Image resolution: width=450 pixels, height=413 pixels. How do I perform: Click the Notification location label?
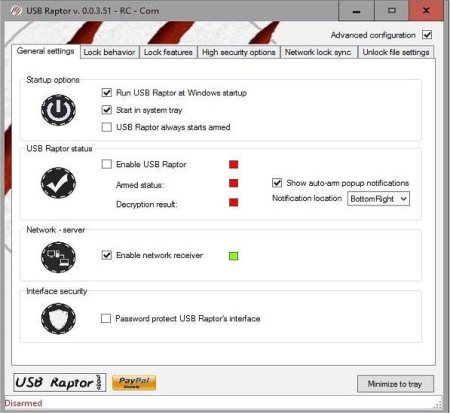[x=307, y=198]
